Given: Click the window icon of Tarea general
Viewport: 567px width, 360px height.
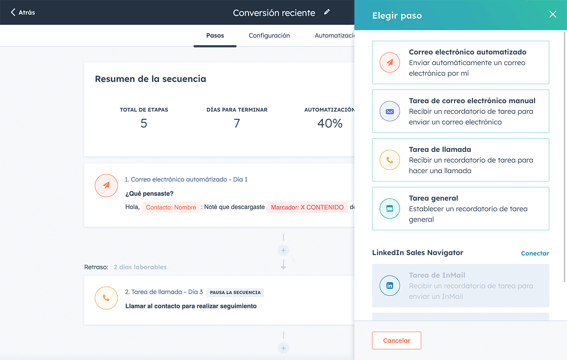Looking at the screenshot, I should tap(389, 209).
